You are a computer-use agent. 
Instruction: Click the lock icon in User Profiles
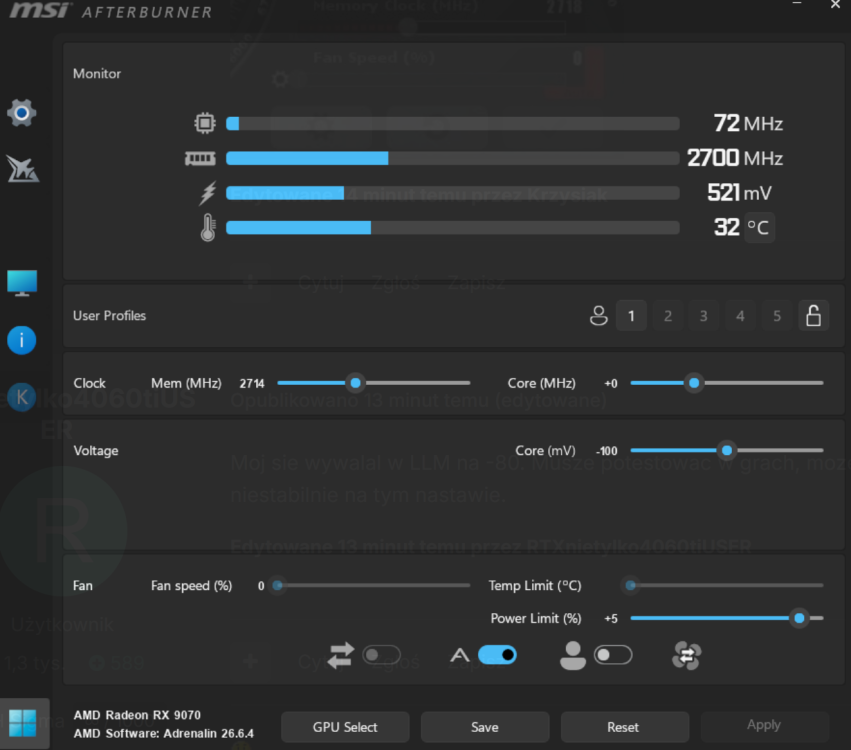pyautogui.click(x=813, y=315)
